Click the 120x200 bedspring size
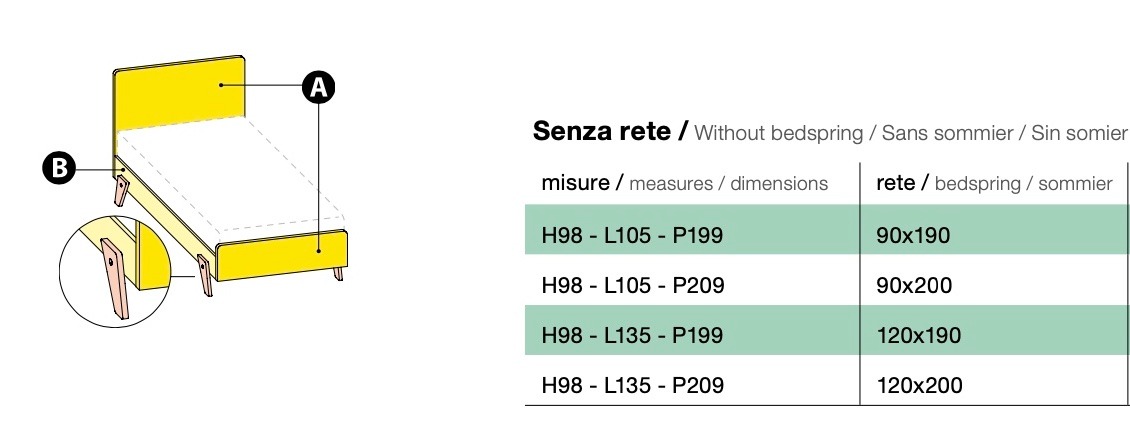Viewport: 1130px width, 446px height. (x=918, y=385)
